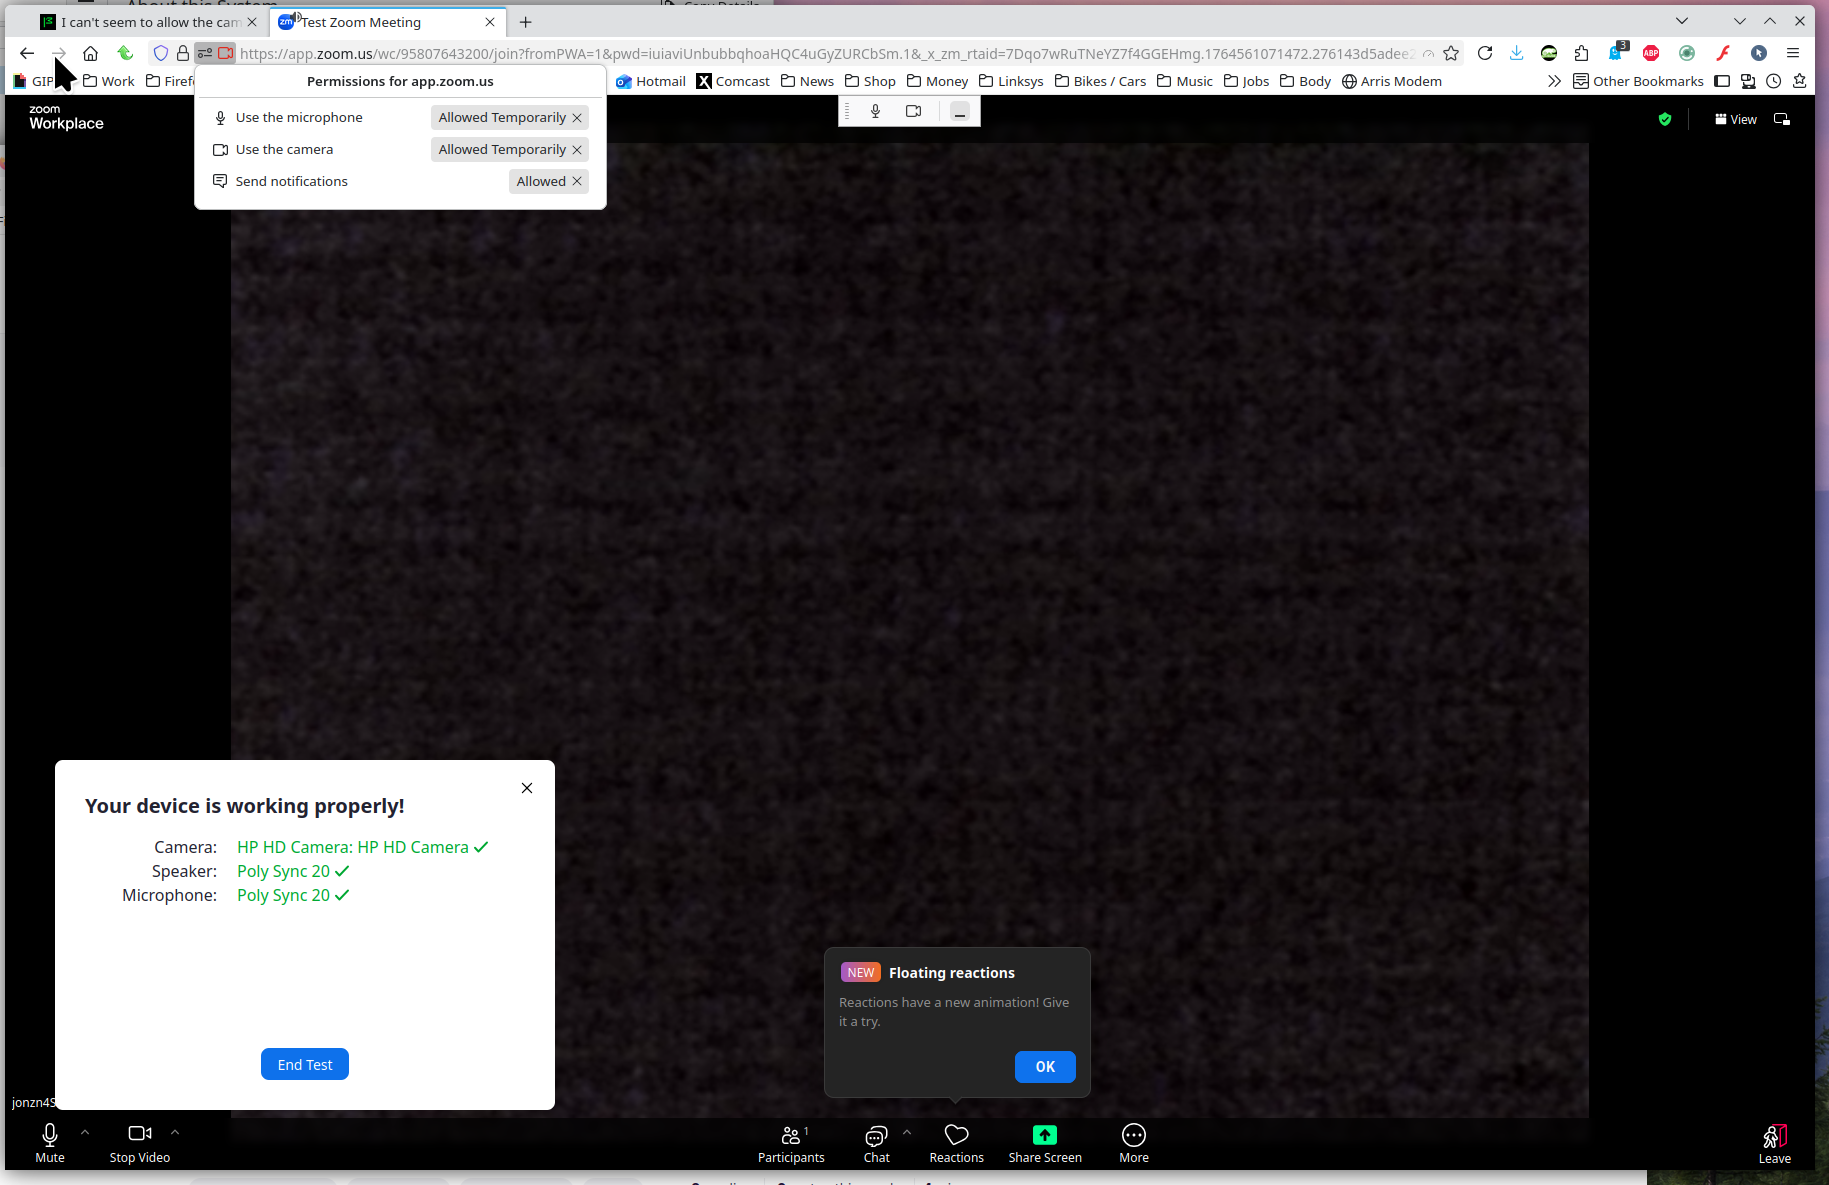Stop the video camera
This screenshot has width=1829, height=1185.
[x=139, y=1142]
